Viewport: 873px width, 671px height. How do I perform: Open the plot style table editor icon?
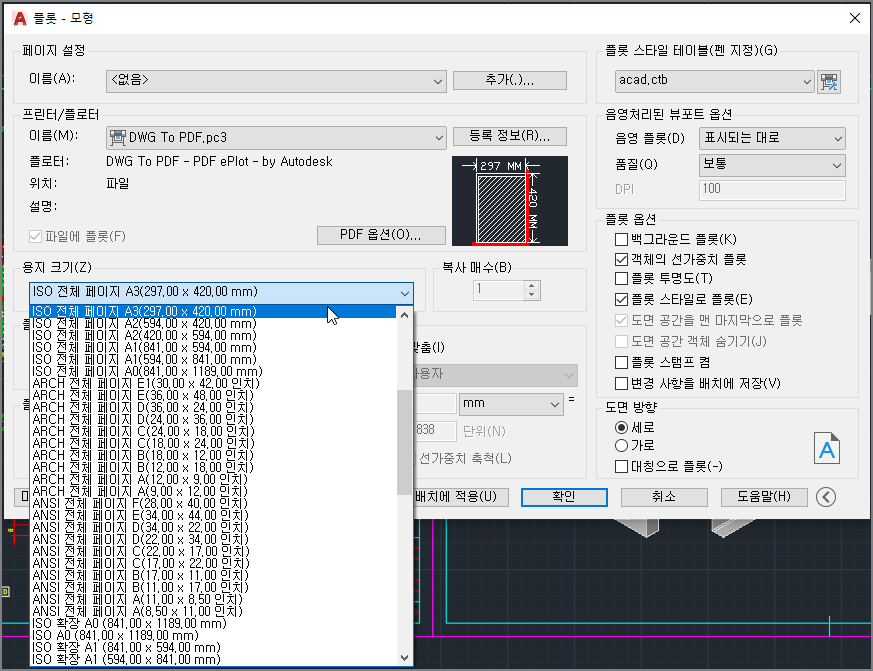(829, 82)
